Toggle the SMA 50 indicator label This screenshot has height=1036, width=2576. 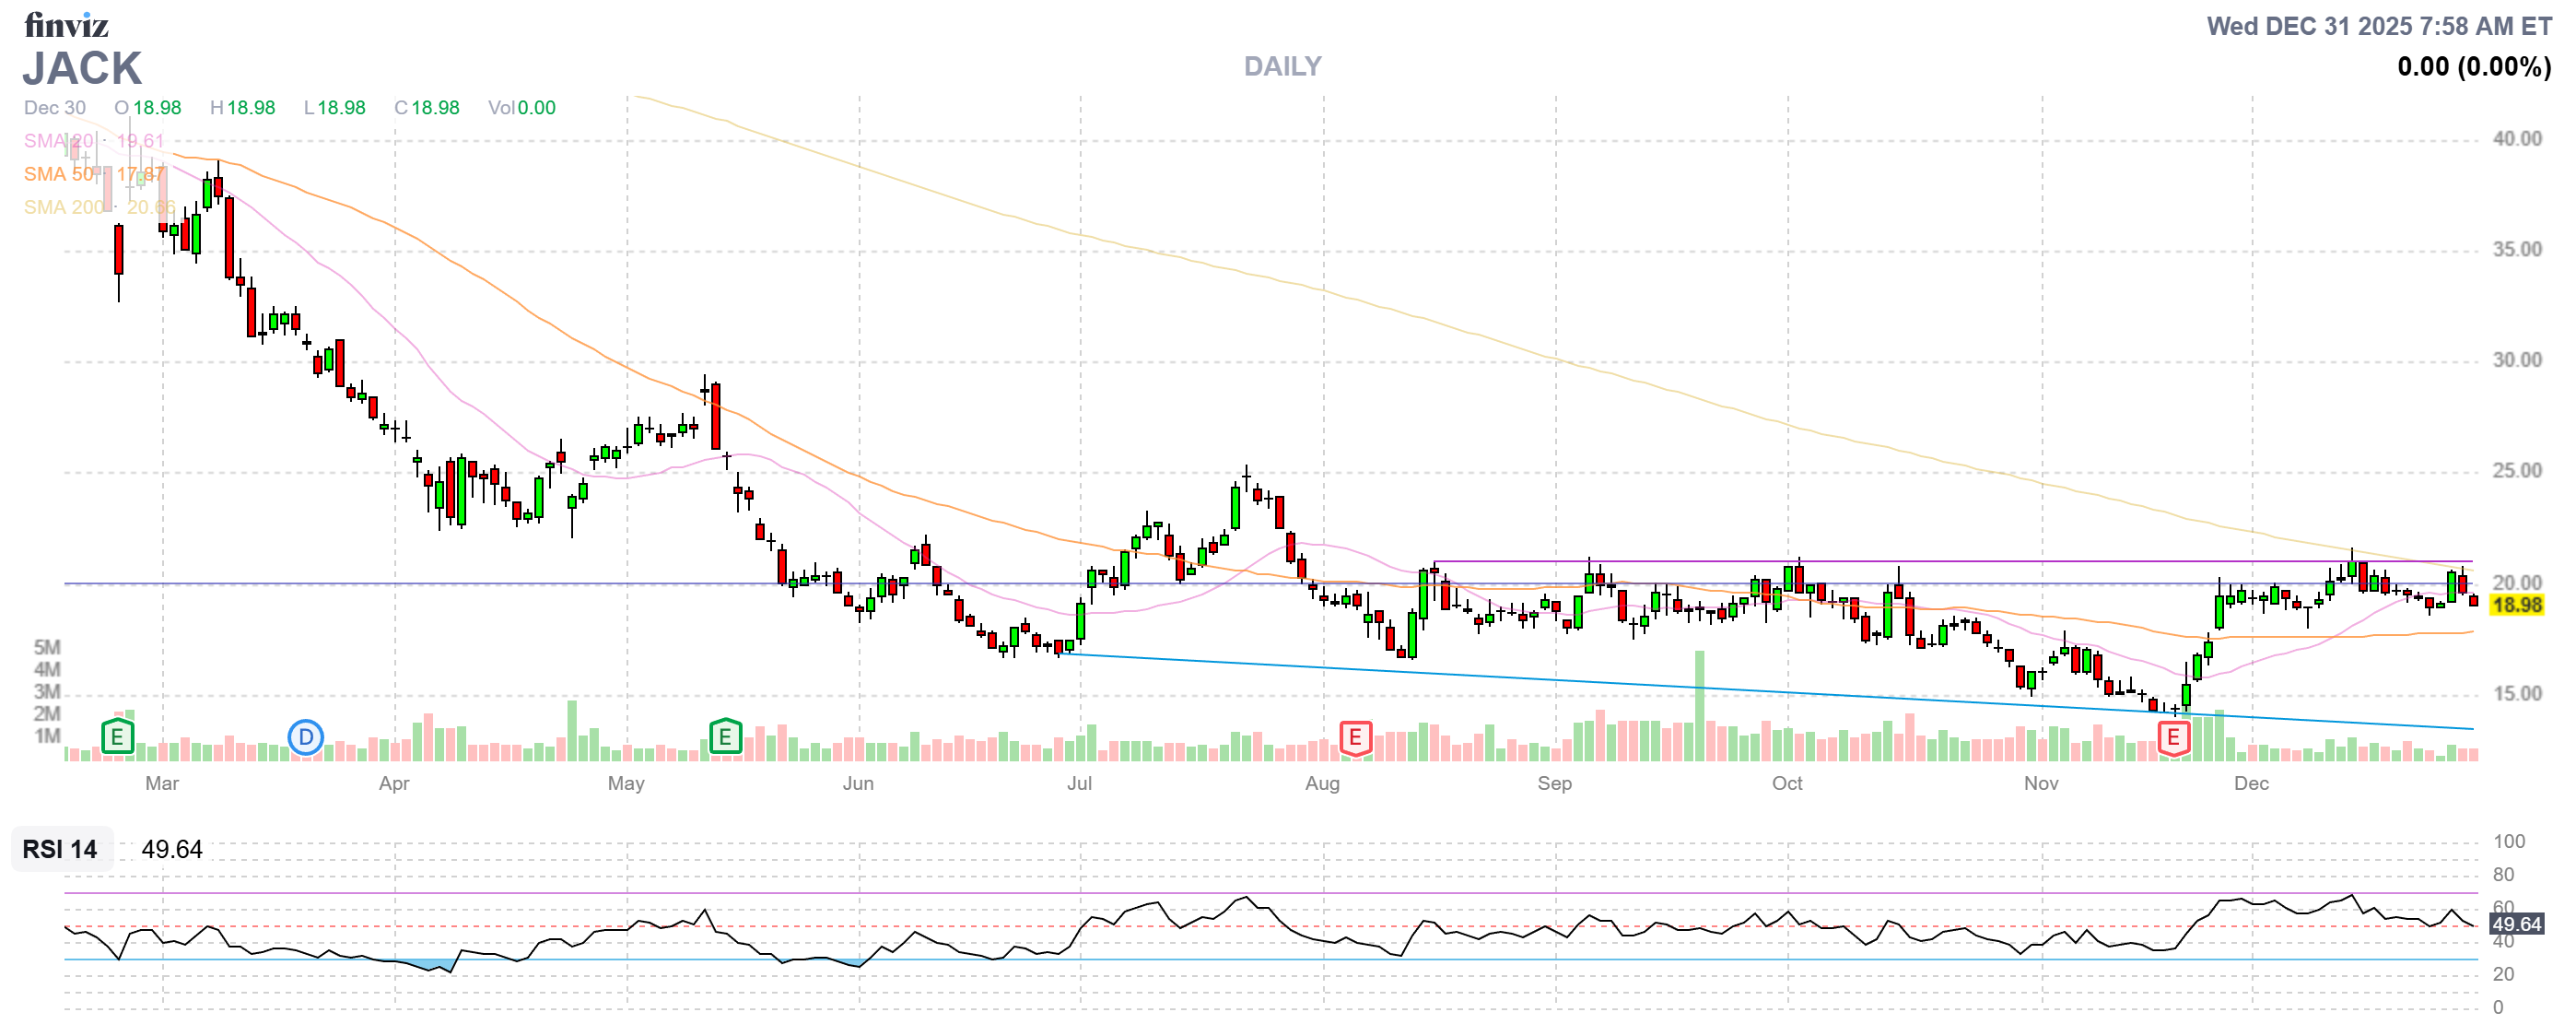tap(59, 174)
